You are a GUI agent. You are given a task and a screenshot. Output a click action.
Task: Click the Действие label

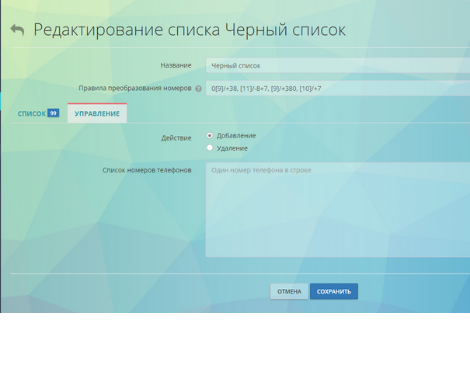pos(176,138)
